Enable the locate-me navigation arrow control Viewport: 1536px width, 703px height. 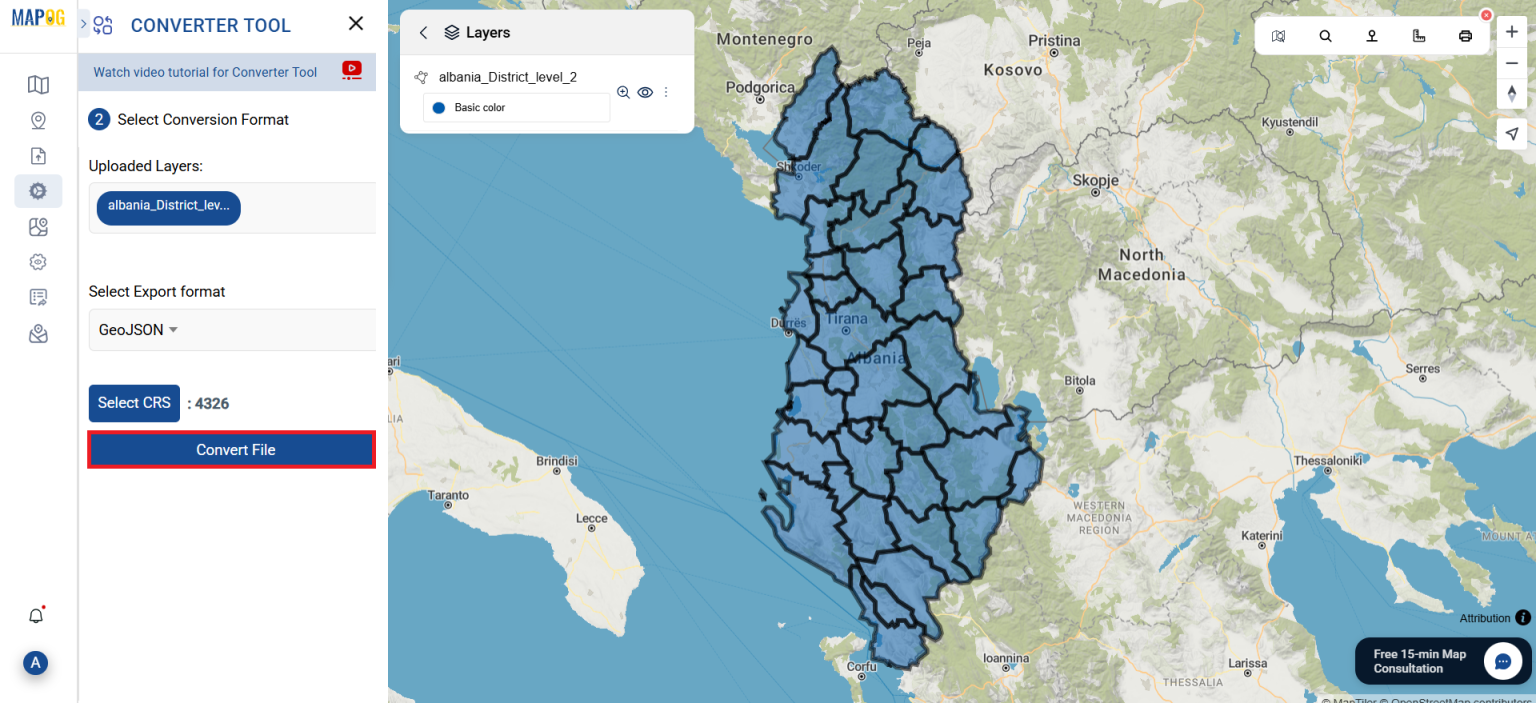click(1511, 133)
